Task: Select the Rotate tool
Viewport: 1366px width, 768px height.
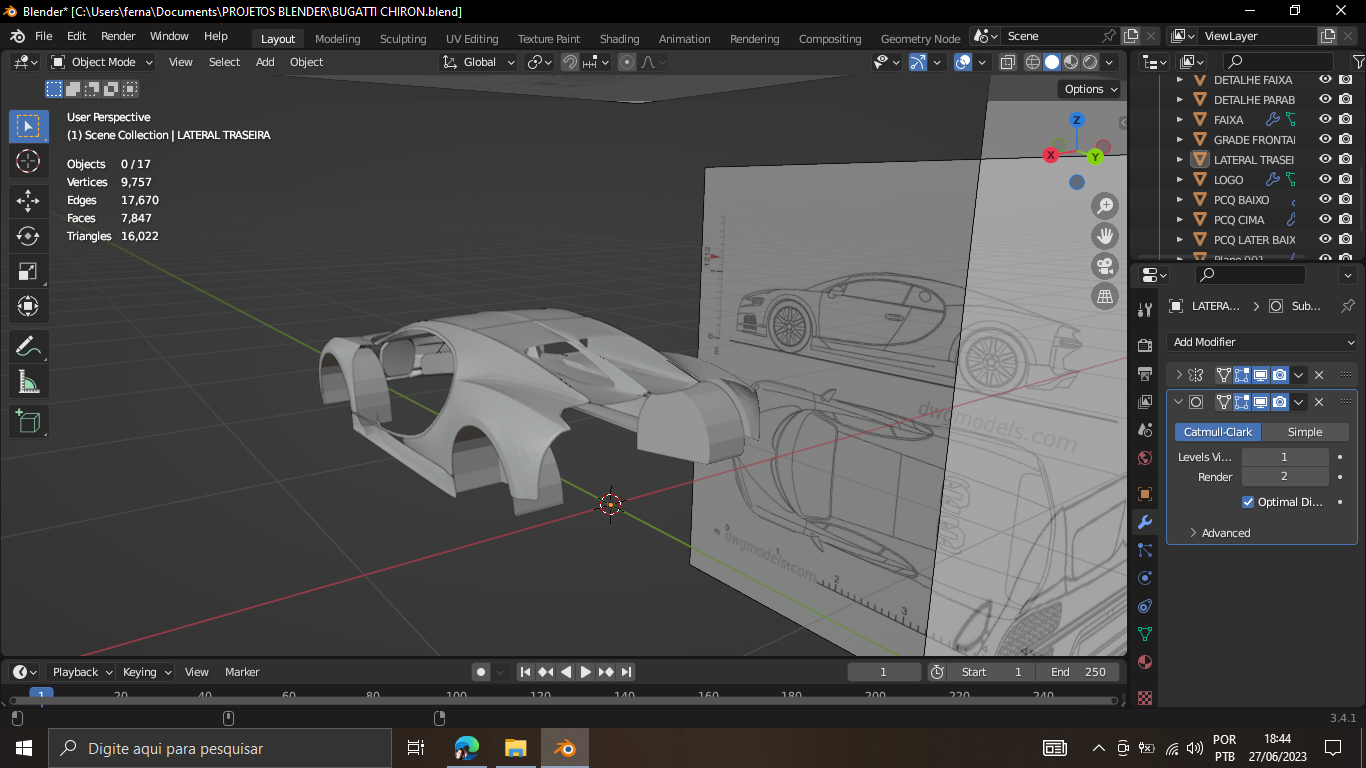Action: point(28,236)
